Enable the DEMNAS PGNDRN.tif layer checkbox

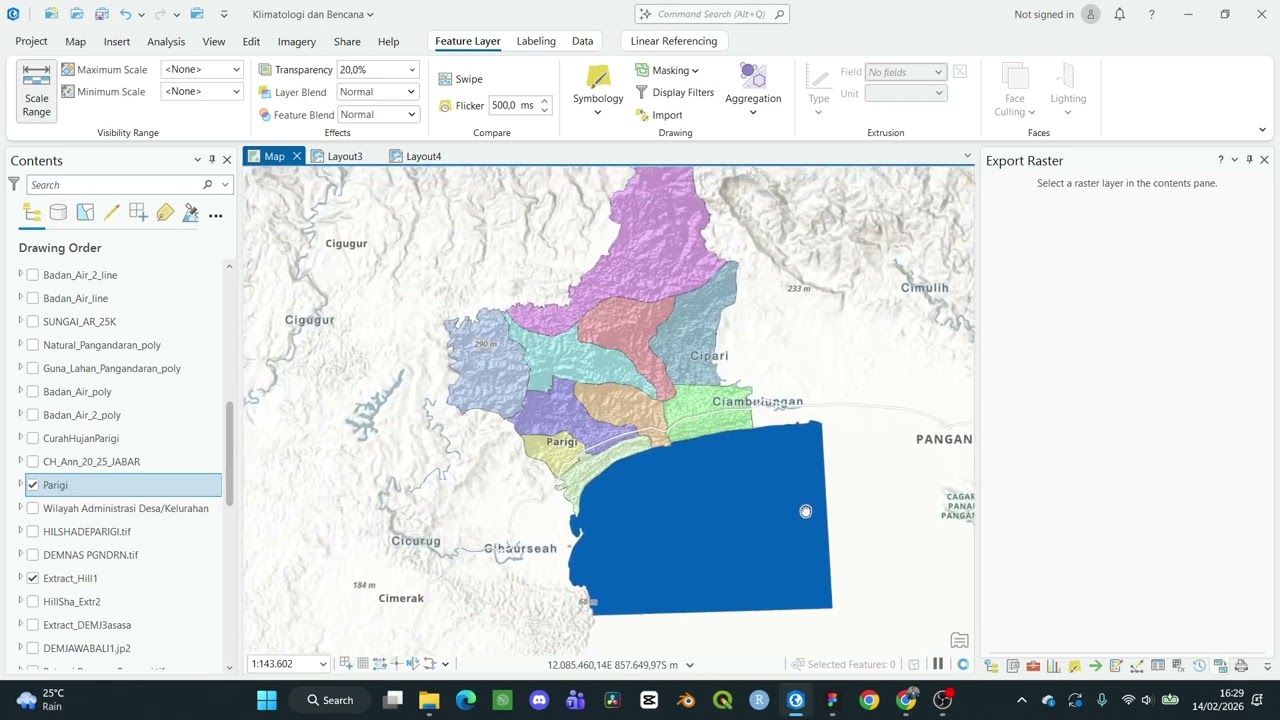point(33,555)
